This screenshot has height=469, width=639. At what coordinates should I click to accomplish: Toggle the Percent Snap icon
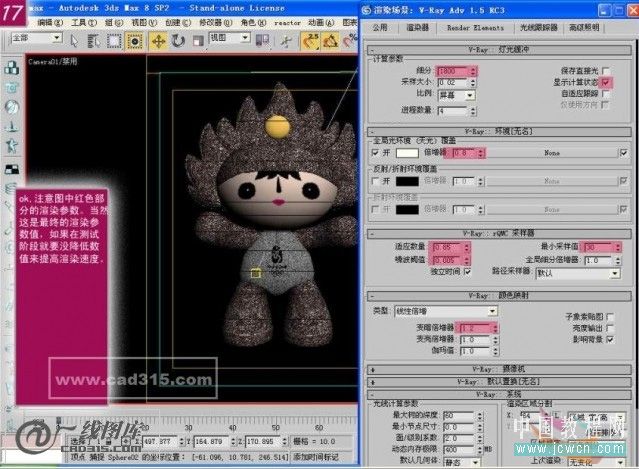350,41
